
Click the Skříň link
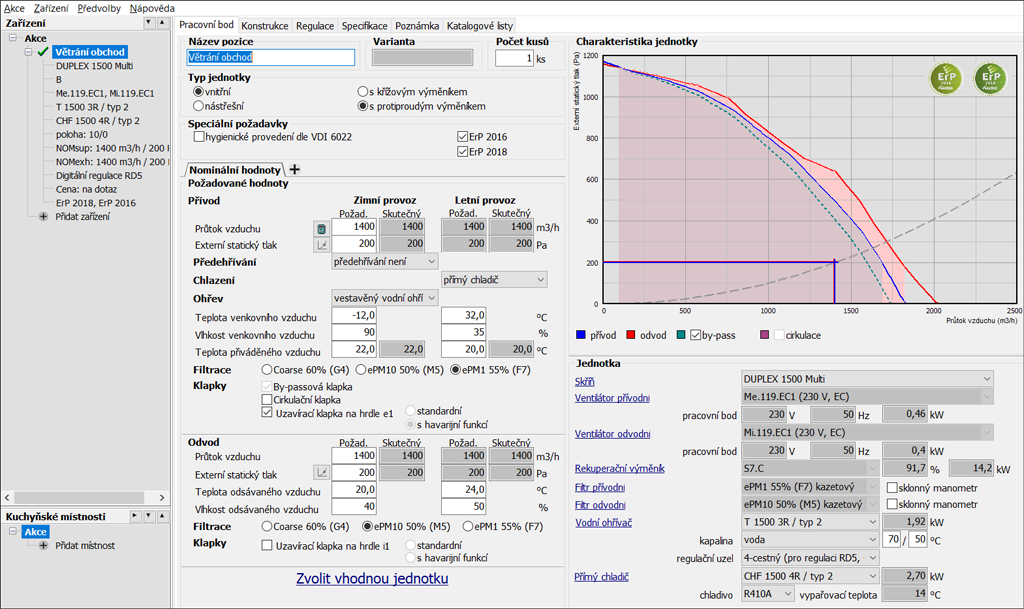point(584,381)
